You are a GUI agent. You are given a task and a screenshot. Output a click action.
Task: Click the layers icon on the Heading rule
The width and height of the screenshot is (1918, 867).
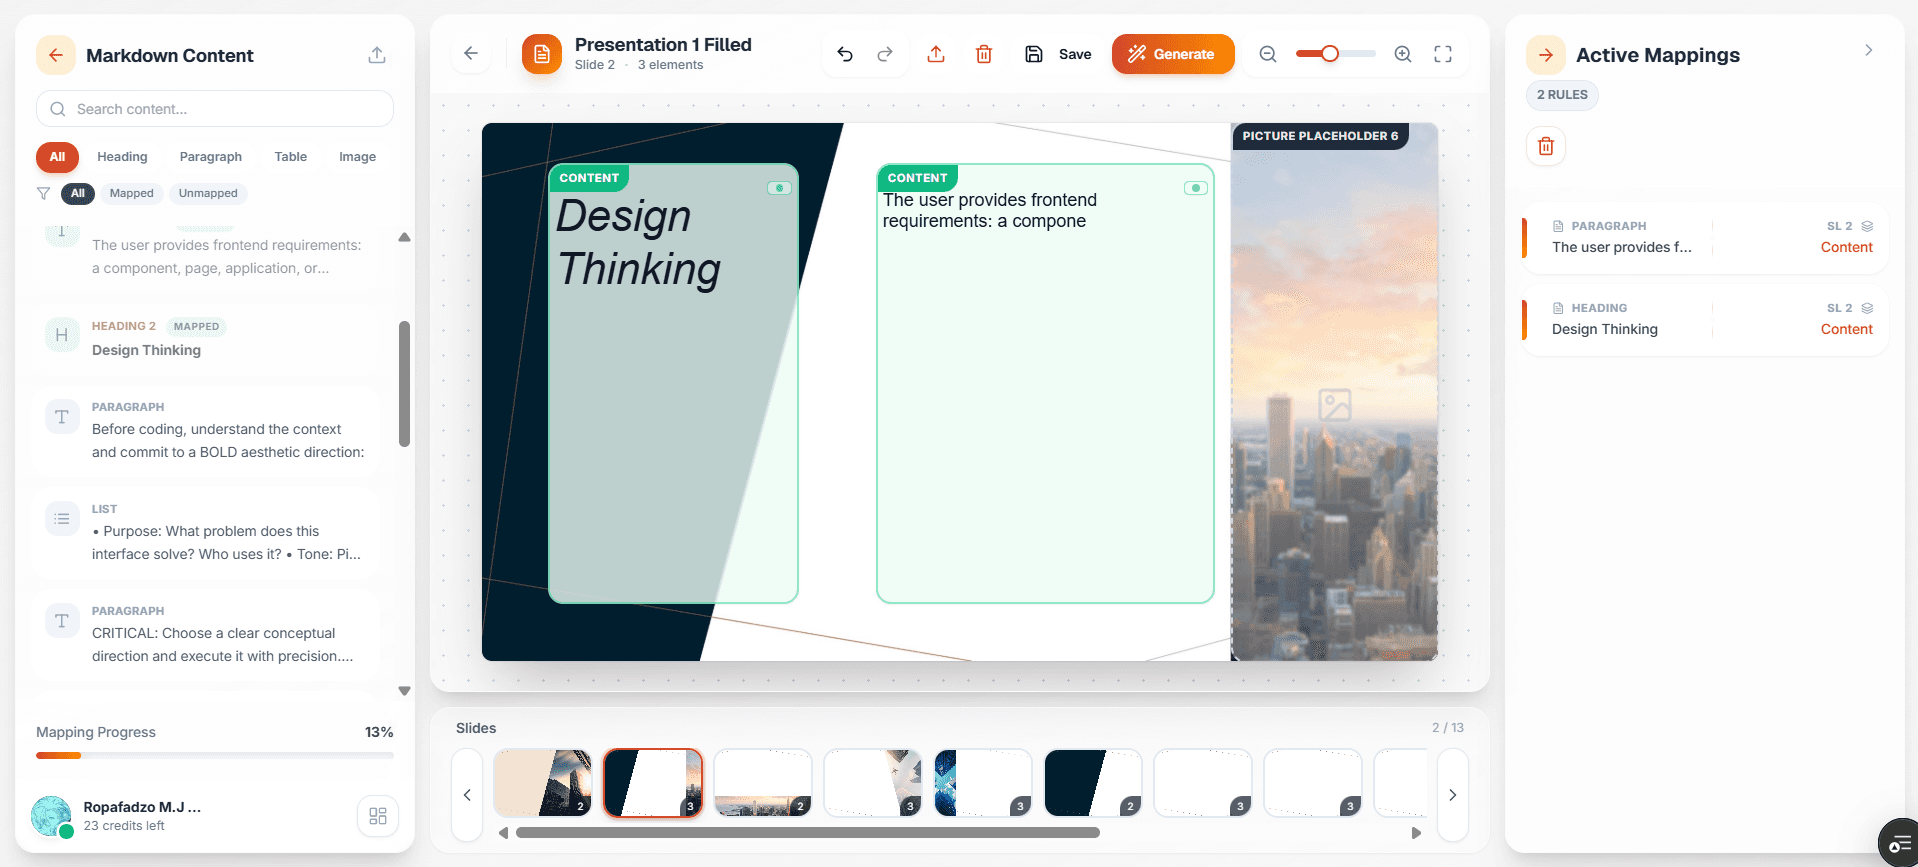pyautogui.click(x=1867, y=308)
